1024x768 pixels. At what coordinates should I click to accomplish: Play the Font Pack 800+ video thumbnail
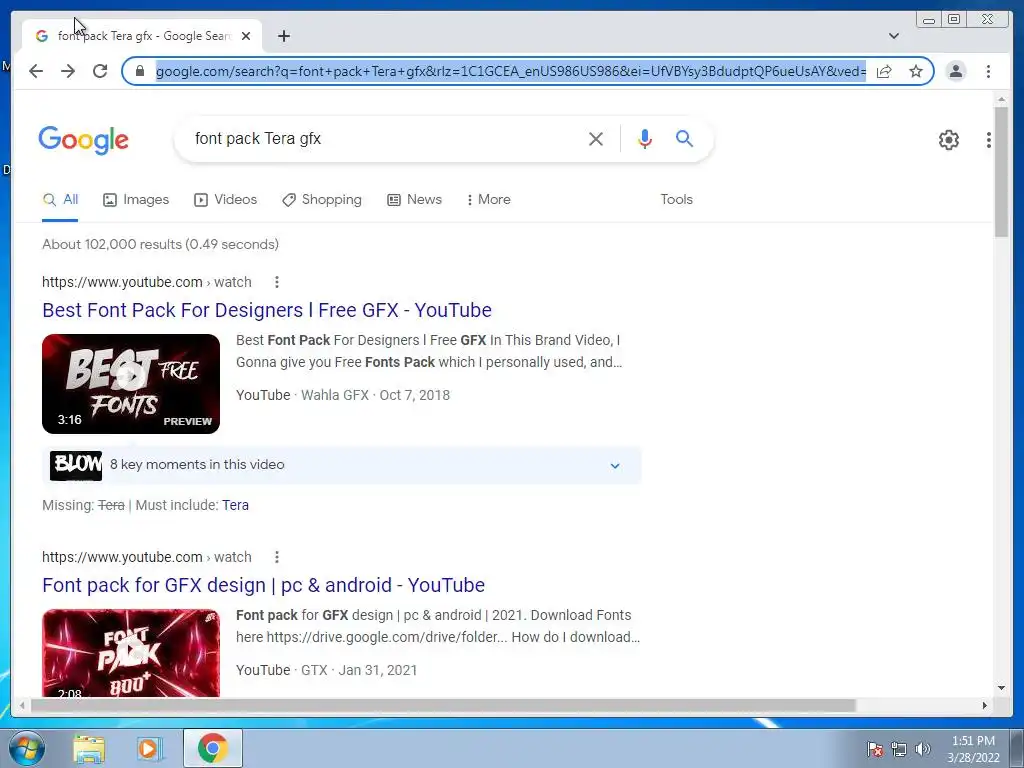click(131, 653)
